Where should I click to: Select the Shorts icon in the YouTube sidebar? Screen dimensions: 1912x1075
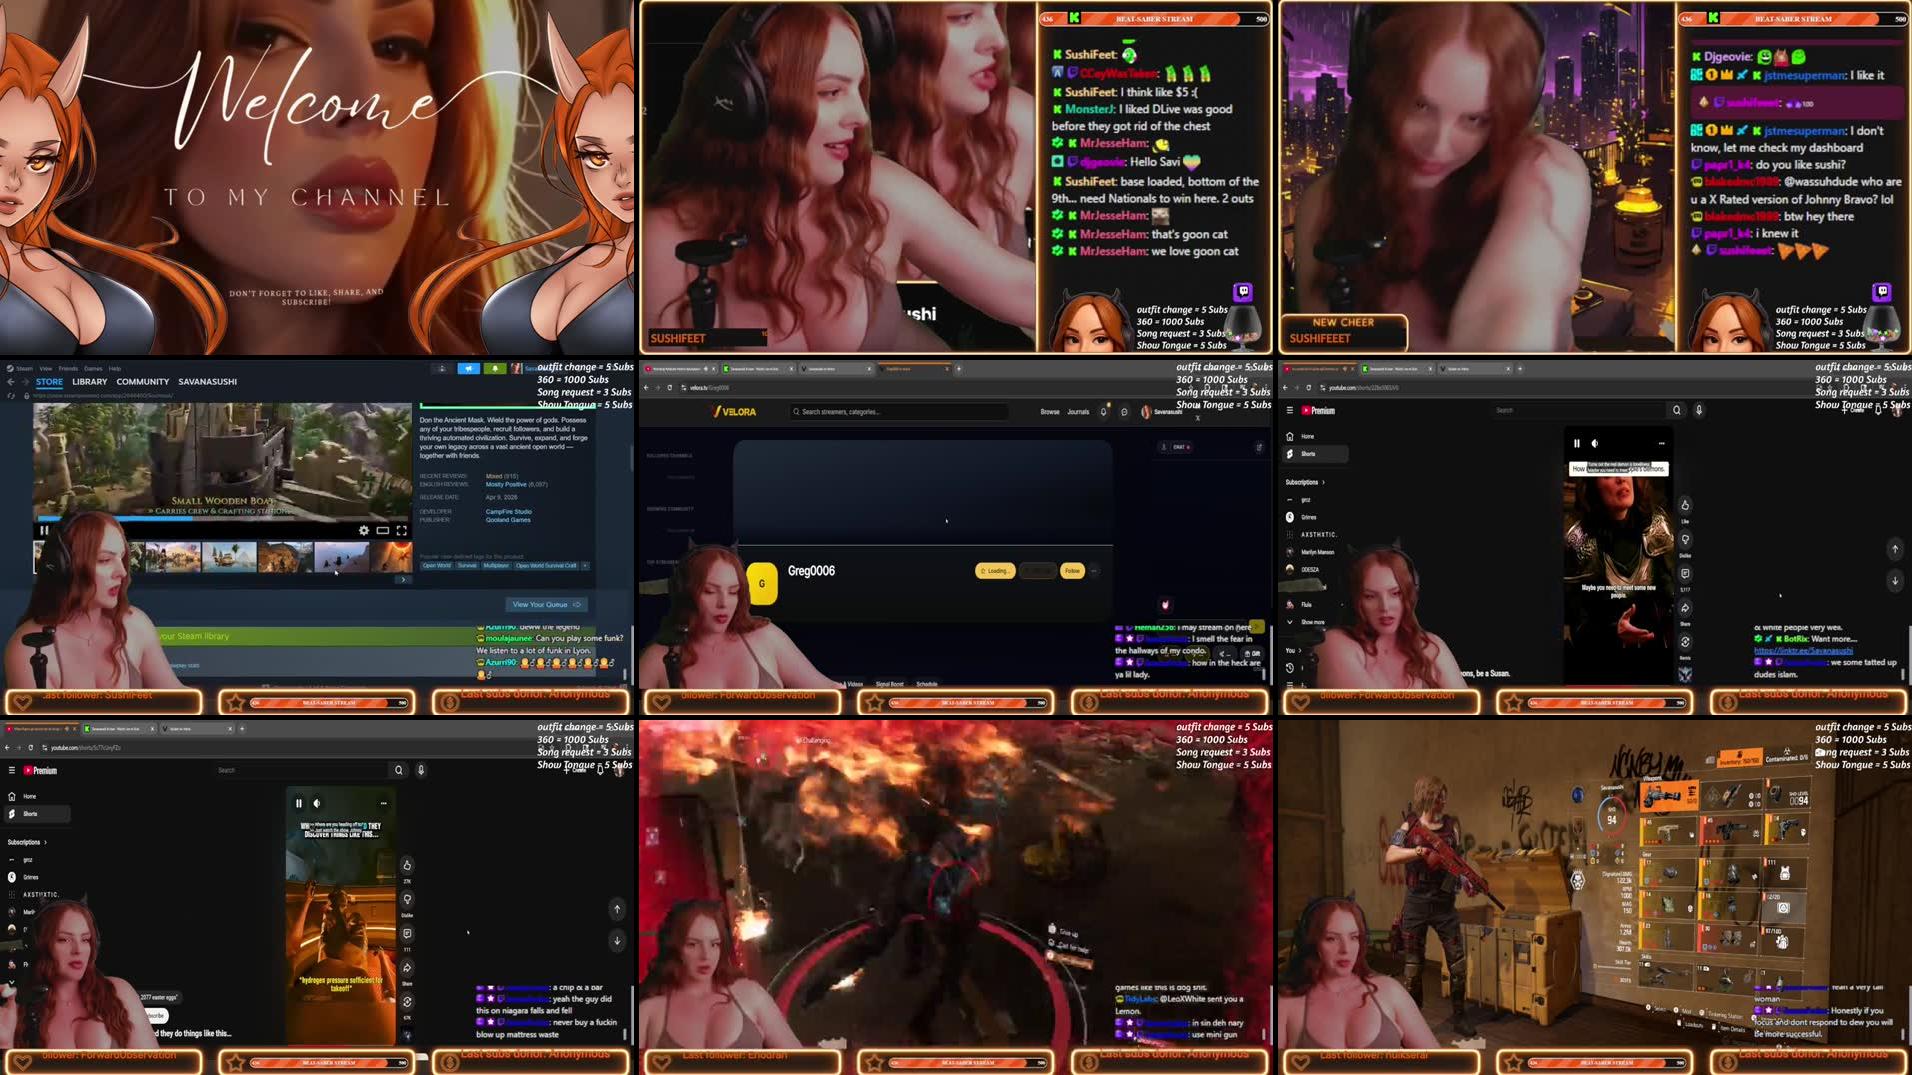tap(11, 813)
